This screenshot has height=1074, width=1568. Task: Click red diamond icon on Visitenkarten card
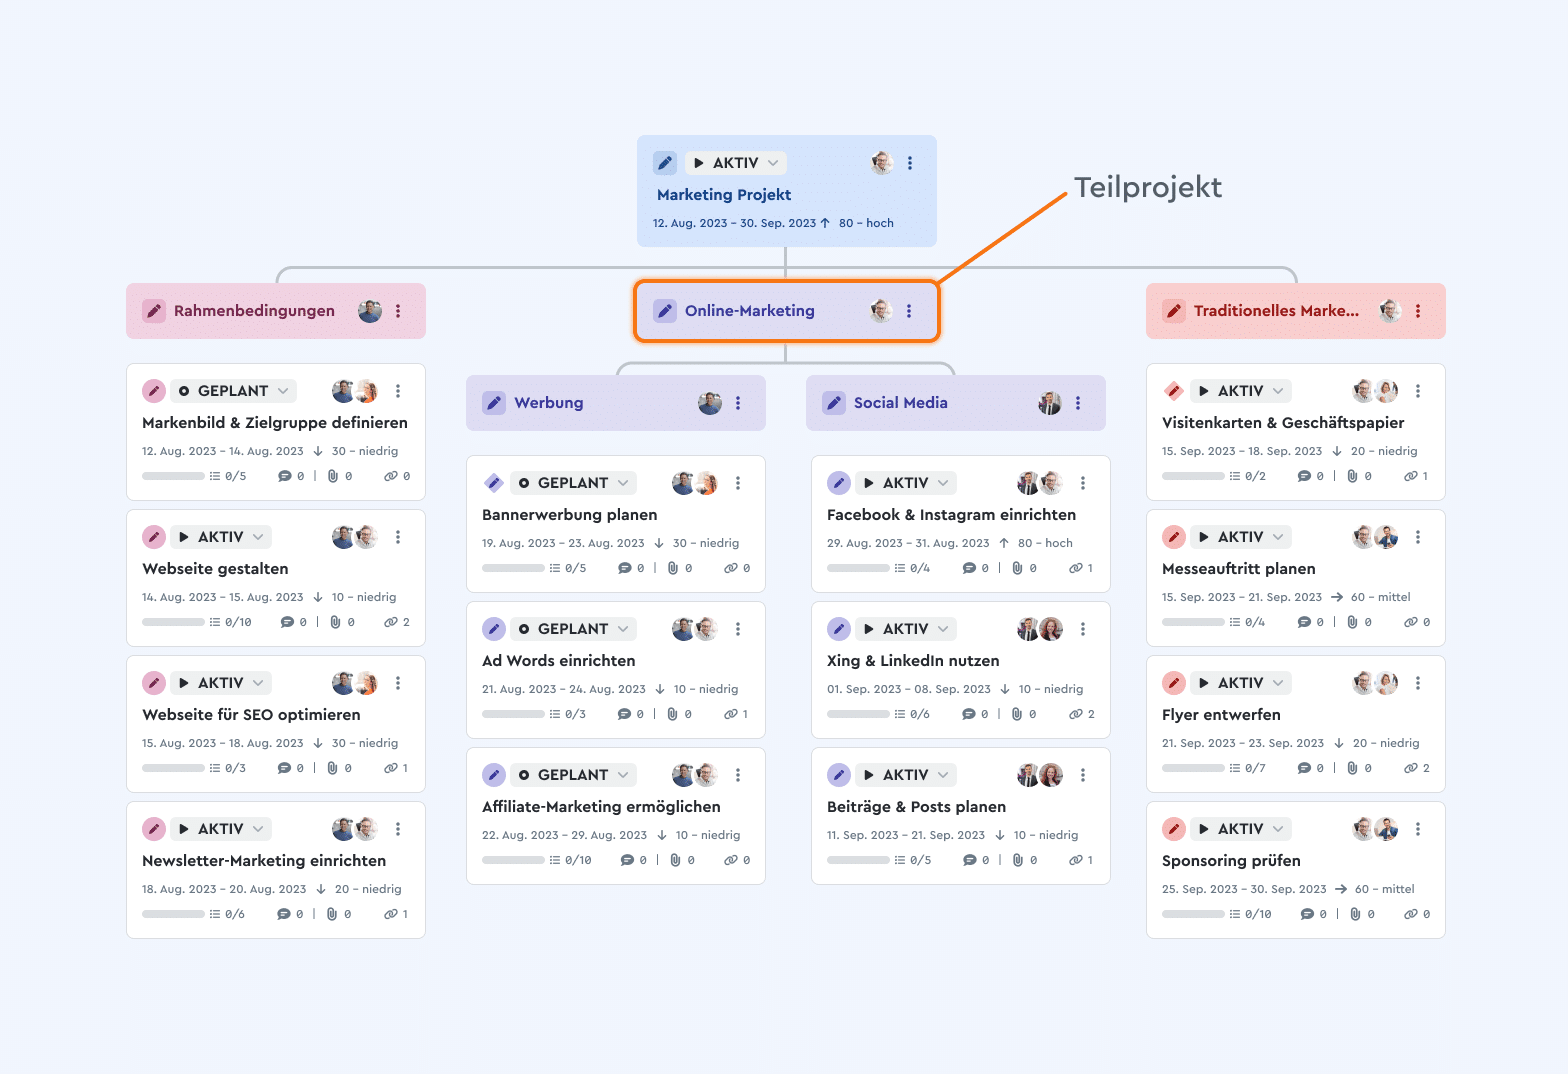point(1174,391)
